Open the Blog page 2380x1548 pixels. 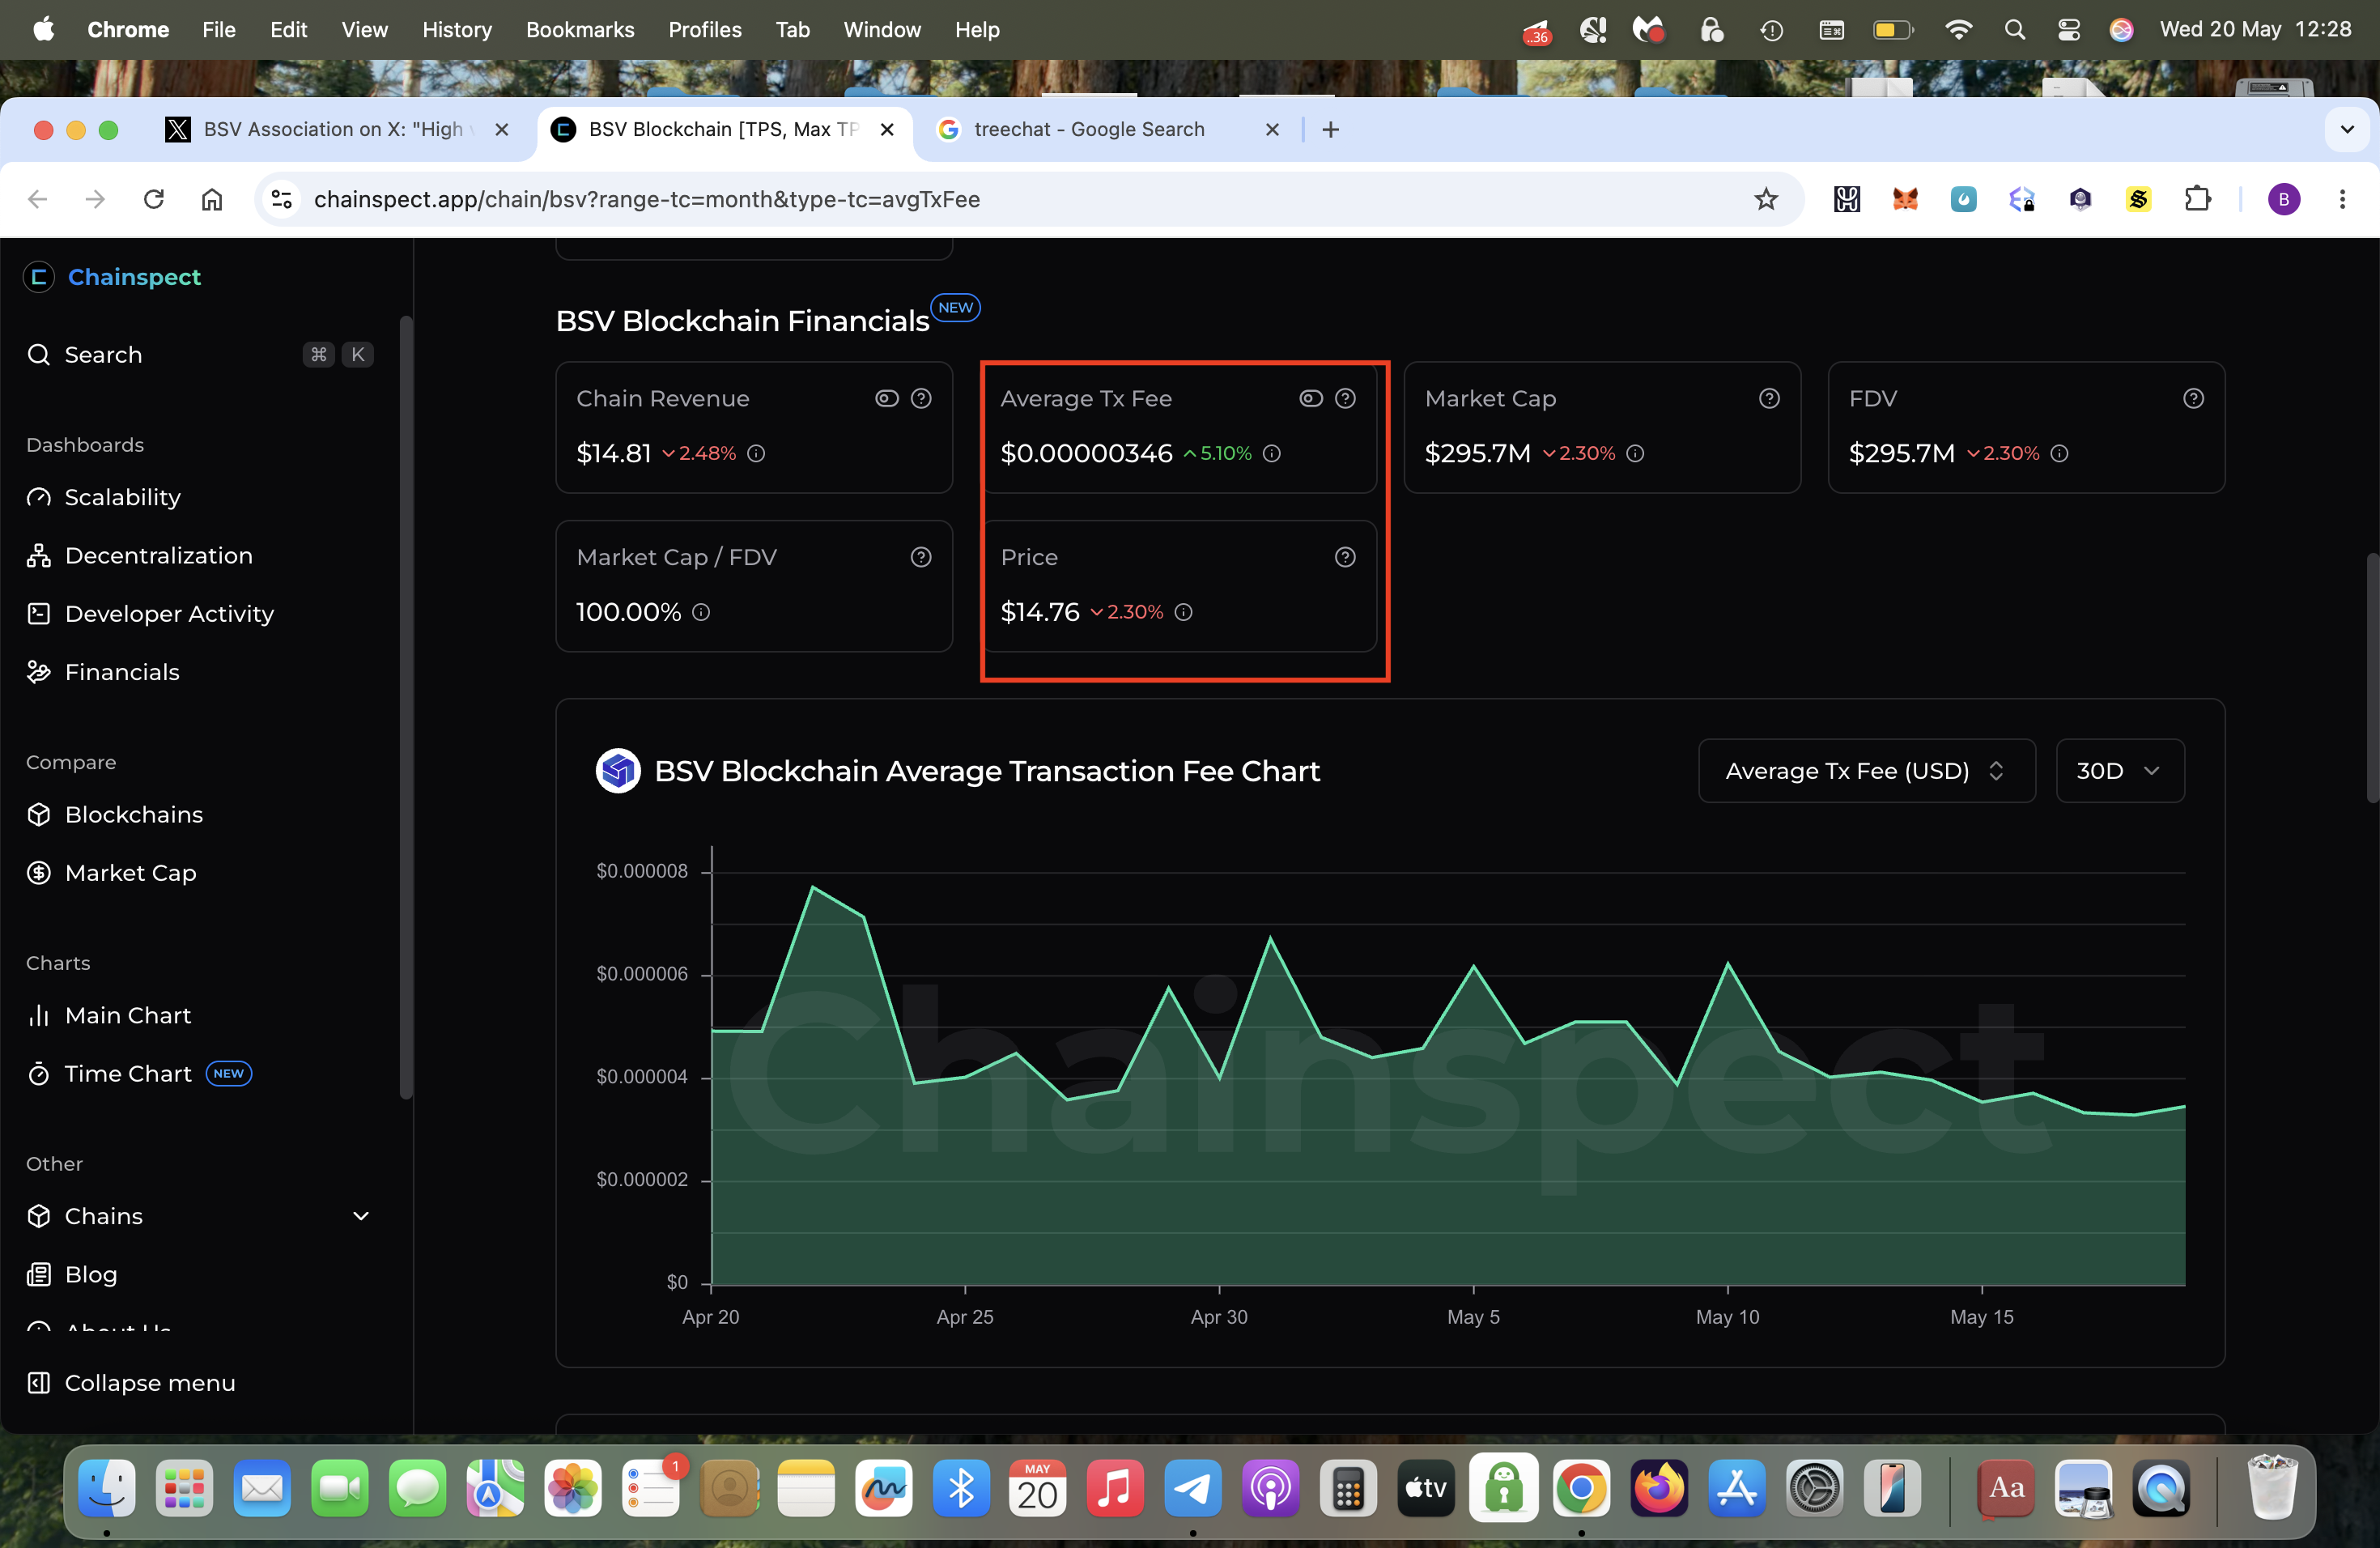(x=72, y=1274)
